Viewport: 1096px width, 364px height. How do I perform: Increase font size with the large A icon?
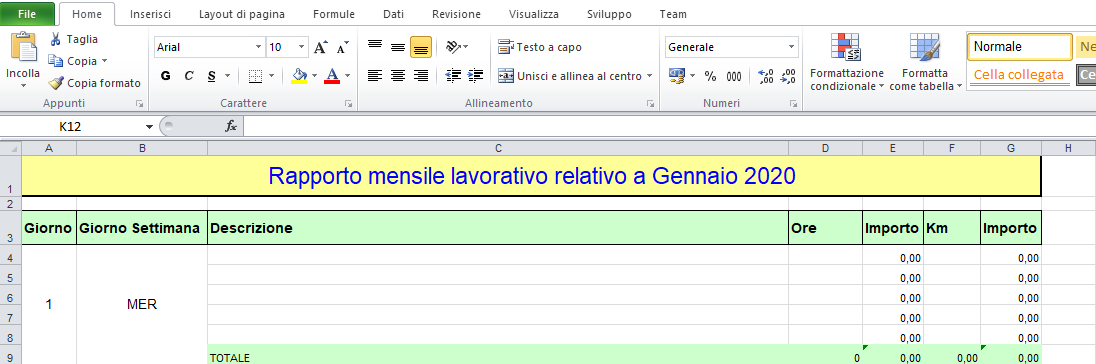coord(320,48)
